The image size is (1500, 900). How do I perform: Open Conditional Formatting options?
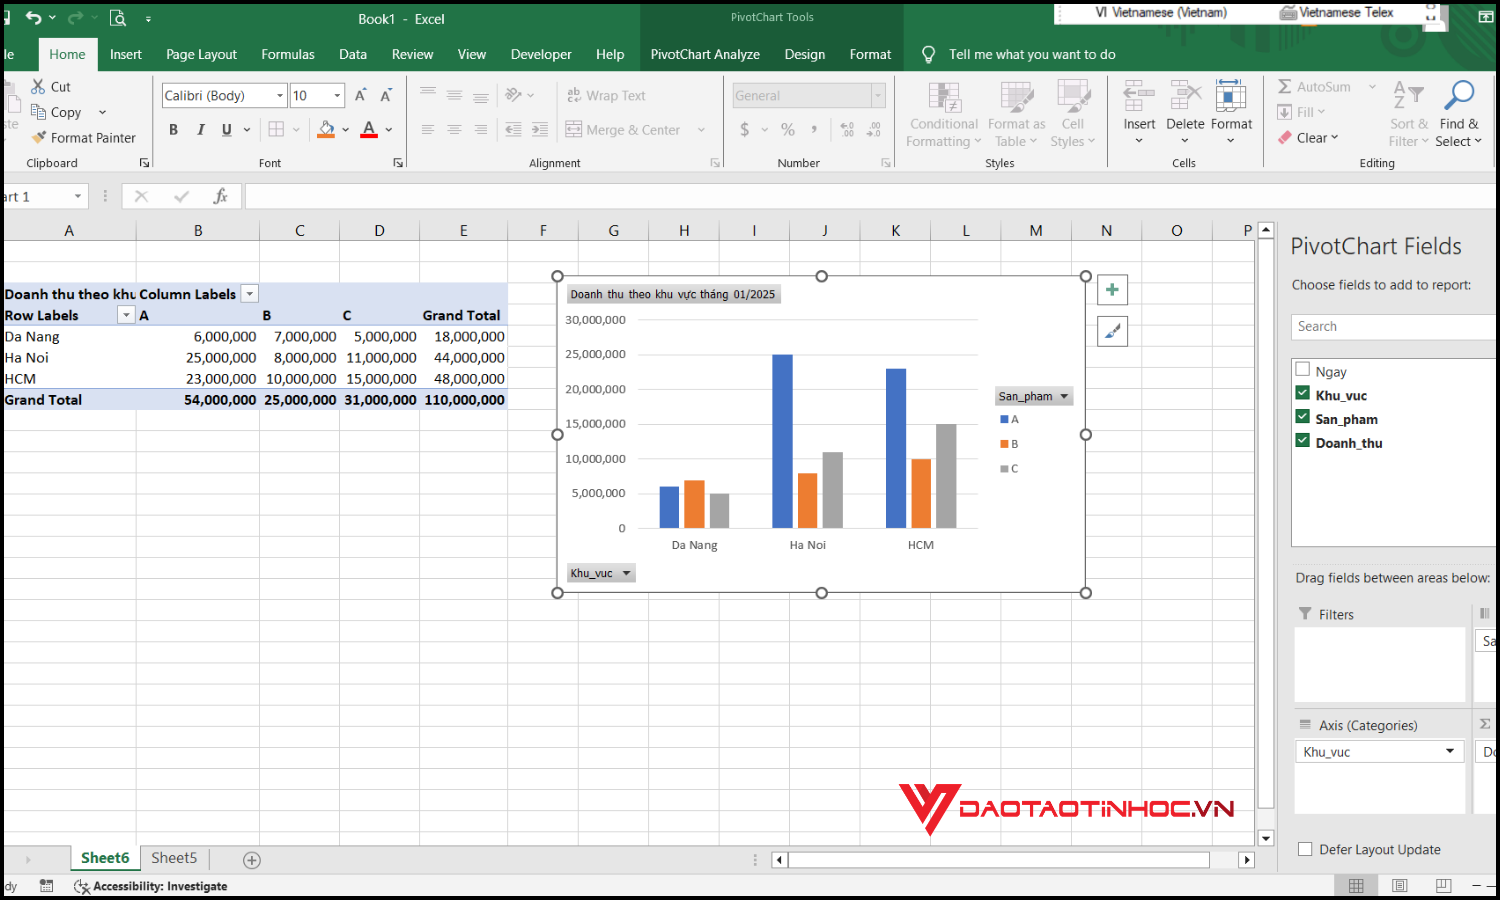click(x=942, y=113)
